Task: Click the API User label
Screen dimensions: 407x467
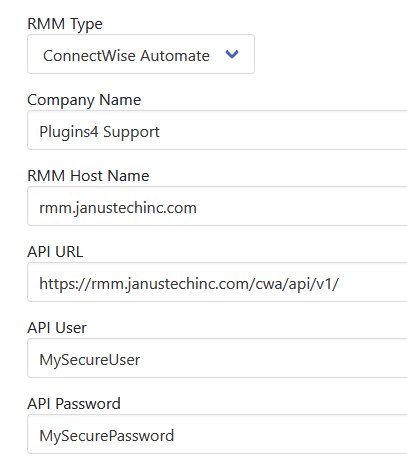Action: pyautogui.click(x=57, y=328)
